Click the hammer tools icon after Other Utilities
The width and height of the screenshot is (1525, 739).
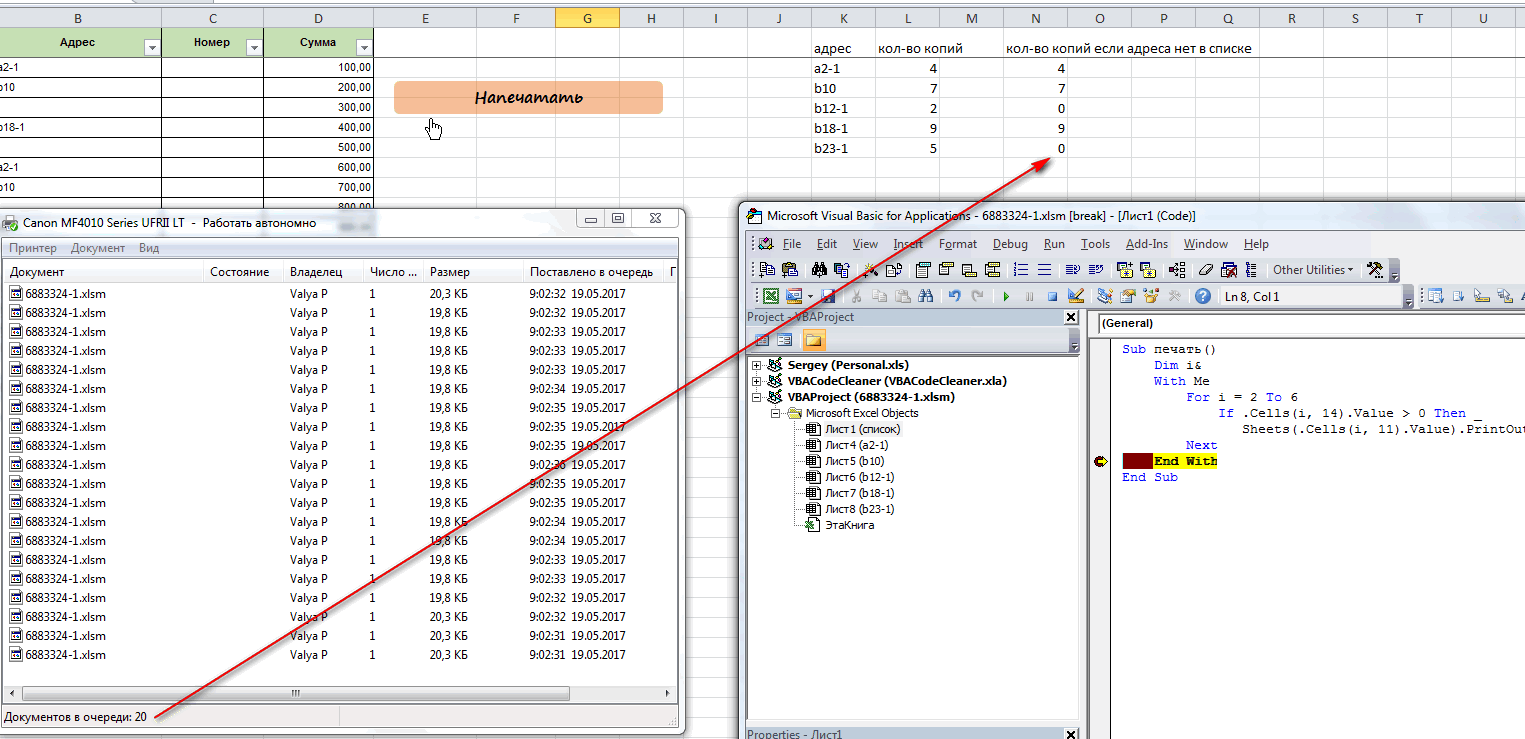click(1374, 270)
